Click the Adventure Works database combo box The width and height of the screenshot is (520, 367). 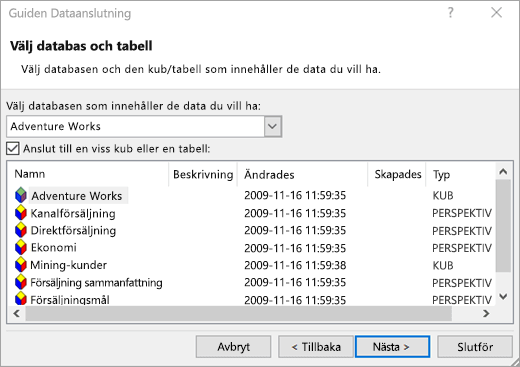coord(144,126)
